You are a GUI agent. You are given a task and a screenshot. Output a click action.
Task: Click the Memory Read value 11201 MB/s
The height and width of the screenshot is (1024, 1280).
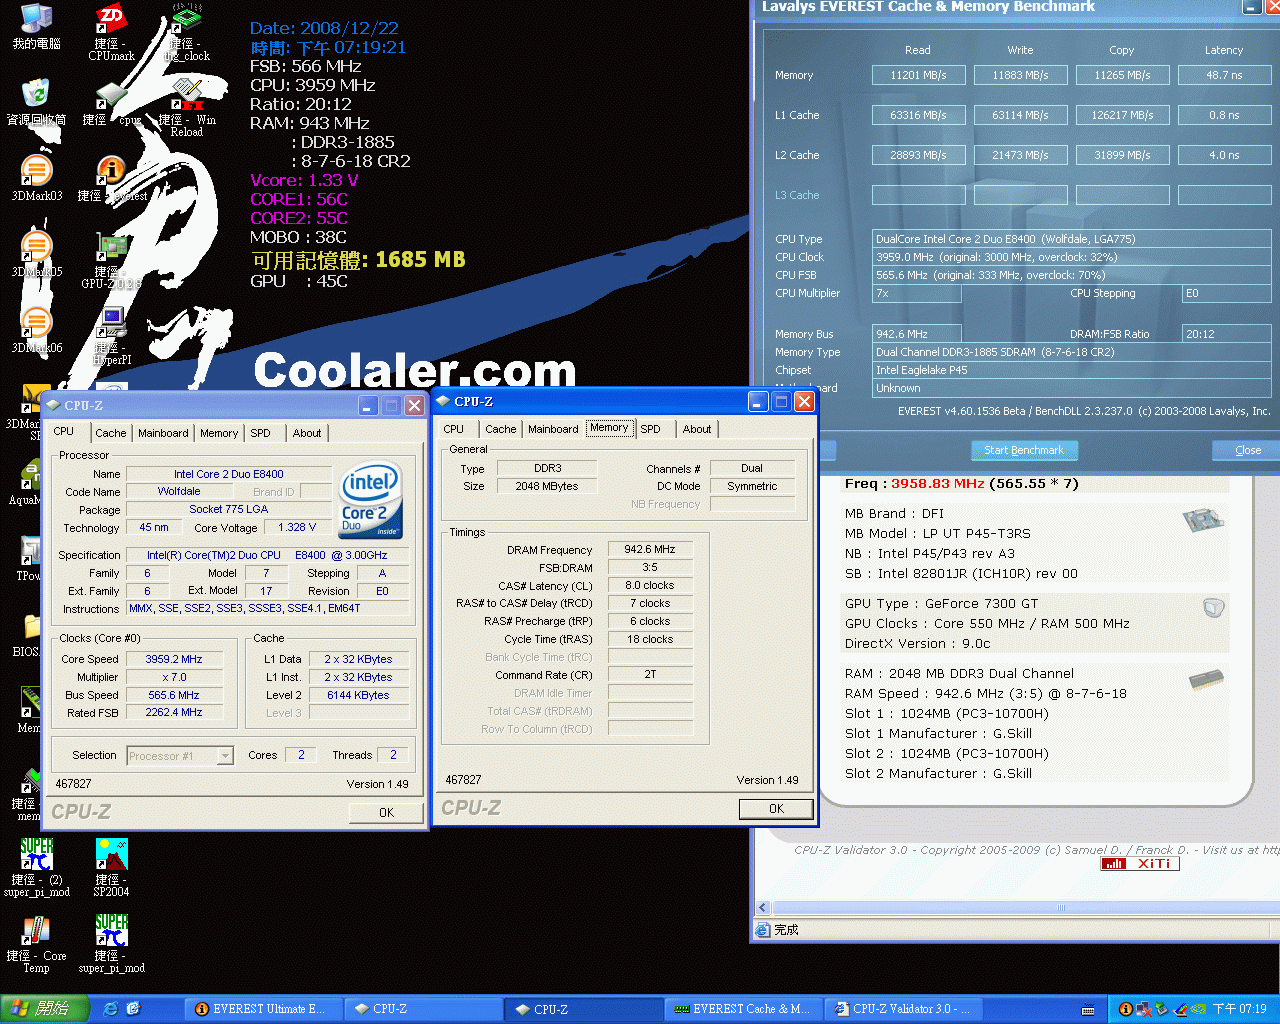(x=918, y=75)
